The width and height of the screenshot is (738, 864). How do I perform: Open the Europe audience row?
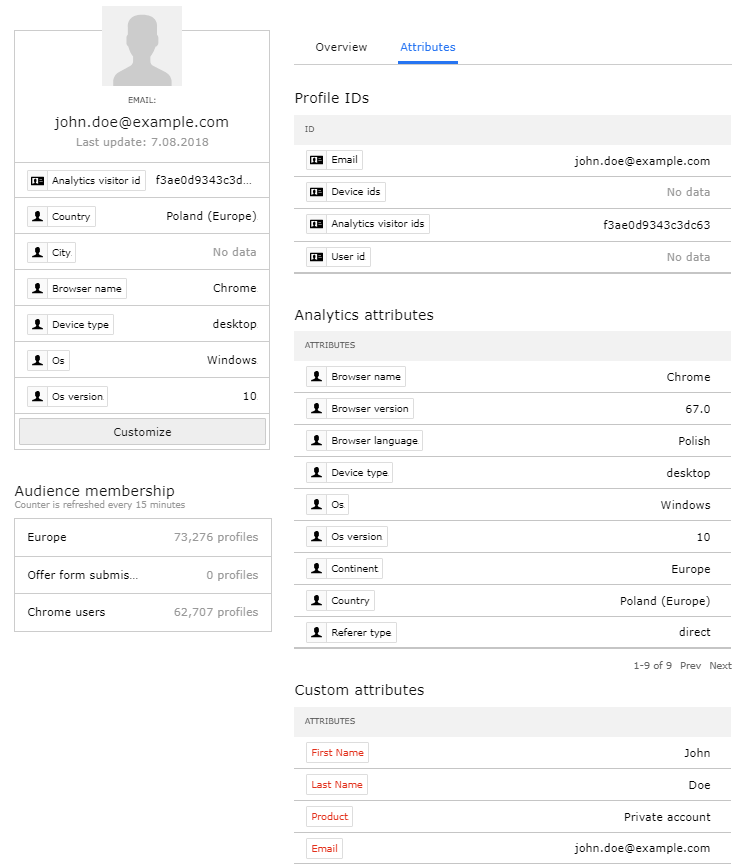coord(142,537)
